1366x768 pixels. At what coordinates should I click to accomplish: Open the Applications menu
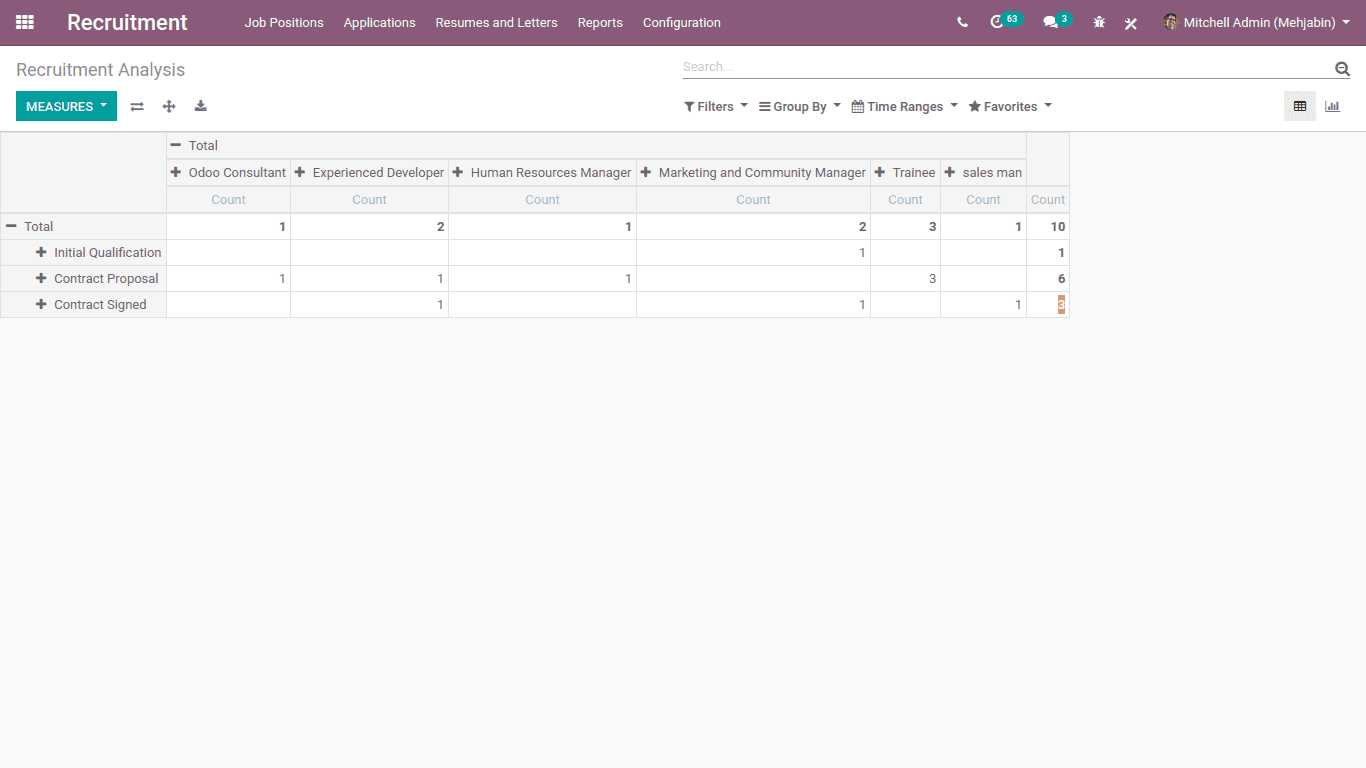pos(380,22)
